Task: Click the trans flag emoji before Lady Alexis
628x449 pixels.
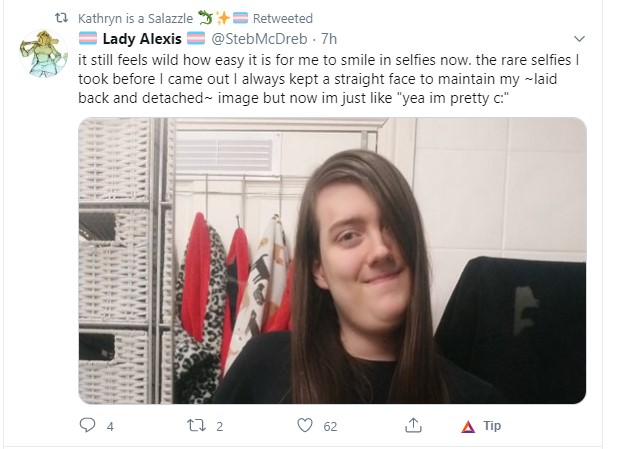Action: tap(88, 39)
